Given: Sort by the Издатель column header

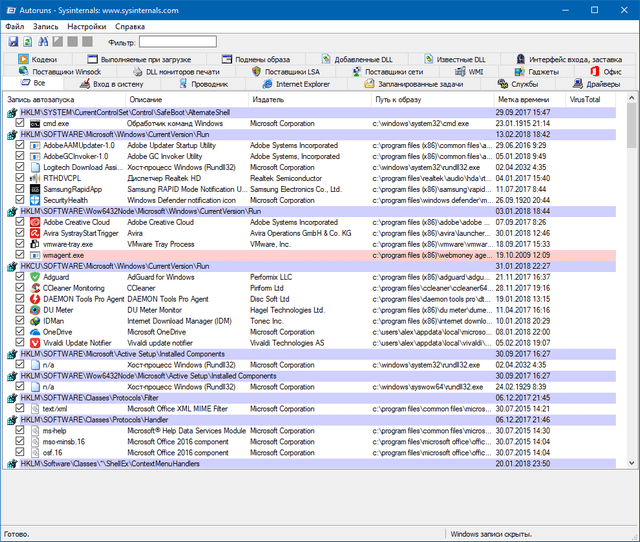Looking at the screenshot, I should click(x=268, y=100).
